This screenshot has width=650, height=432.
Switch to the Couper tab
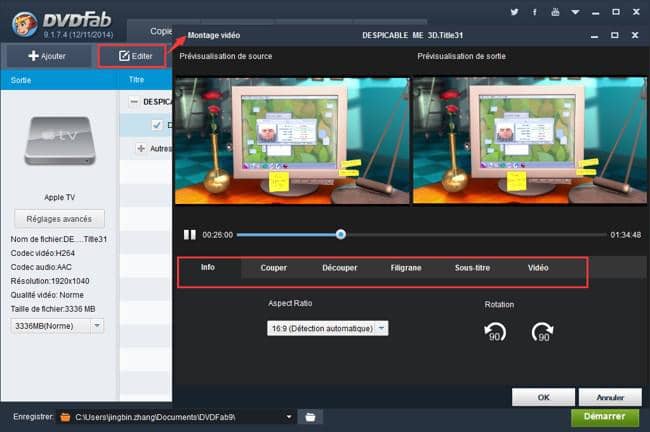click(274, 268)
